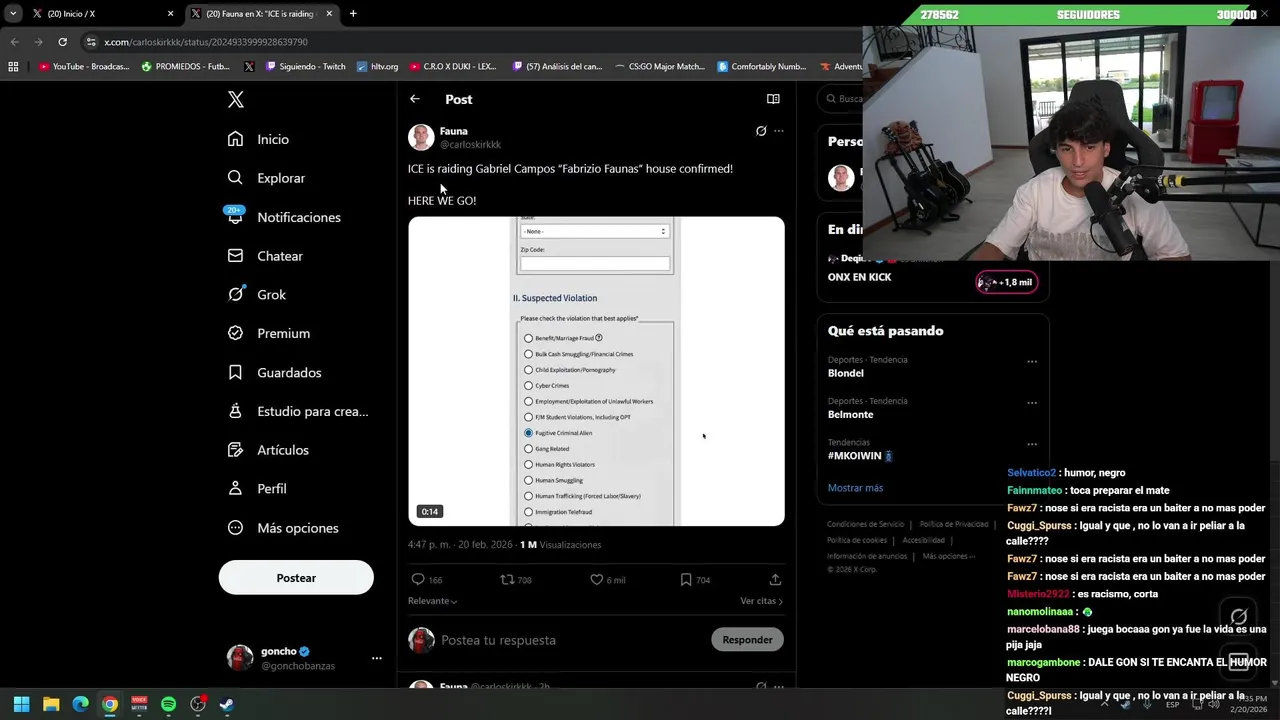This screenshot has width=1280, height=720.
Task: Open reader view icon next to Post header
Action: 773,99
